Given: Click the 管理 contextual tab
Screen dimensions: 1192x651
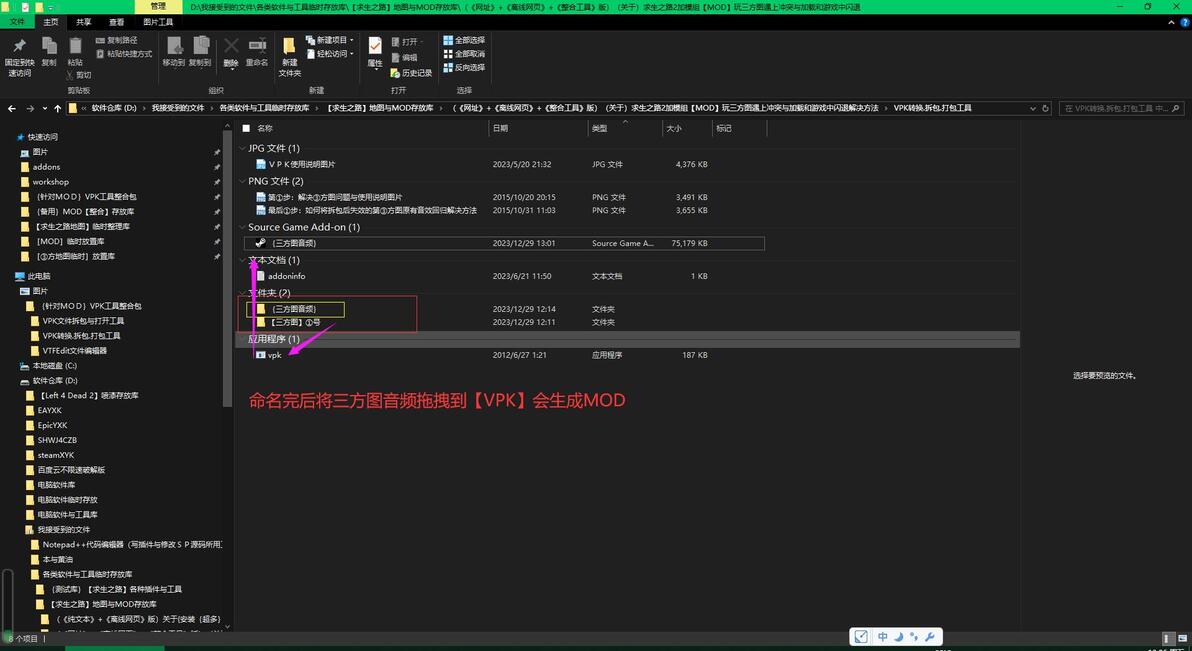Looking at the screenshot, I should click(x=158, y=6).
